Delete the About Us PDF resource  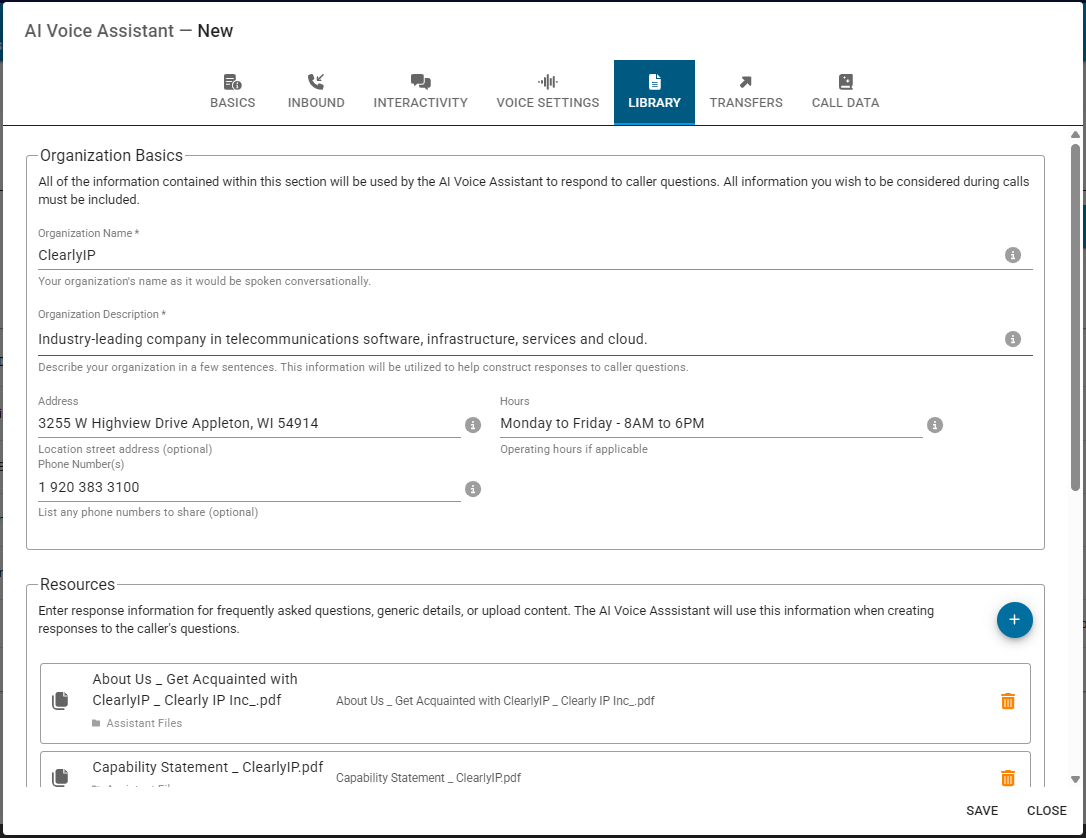coord(1008,701)
